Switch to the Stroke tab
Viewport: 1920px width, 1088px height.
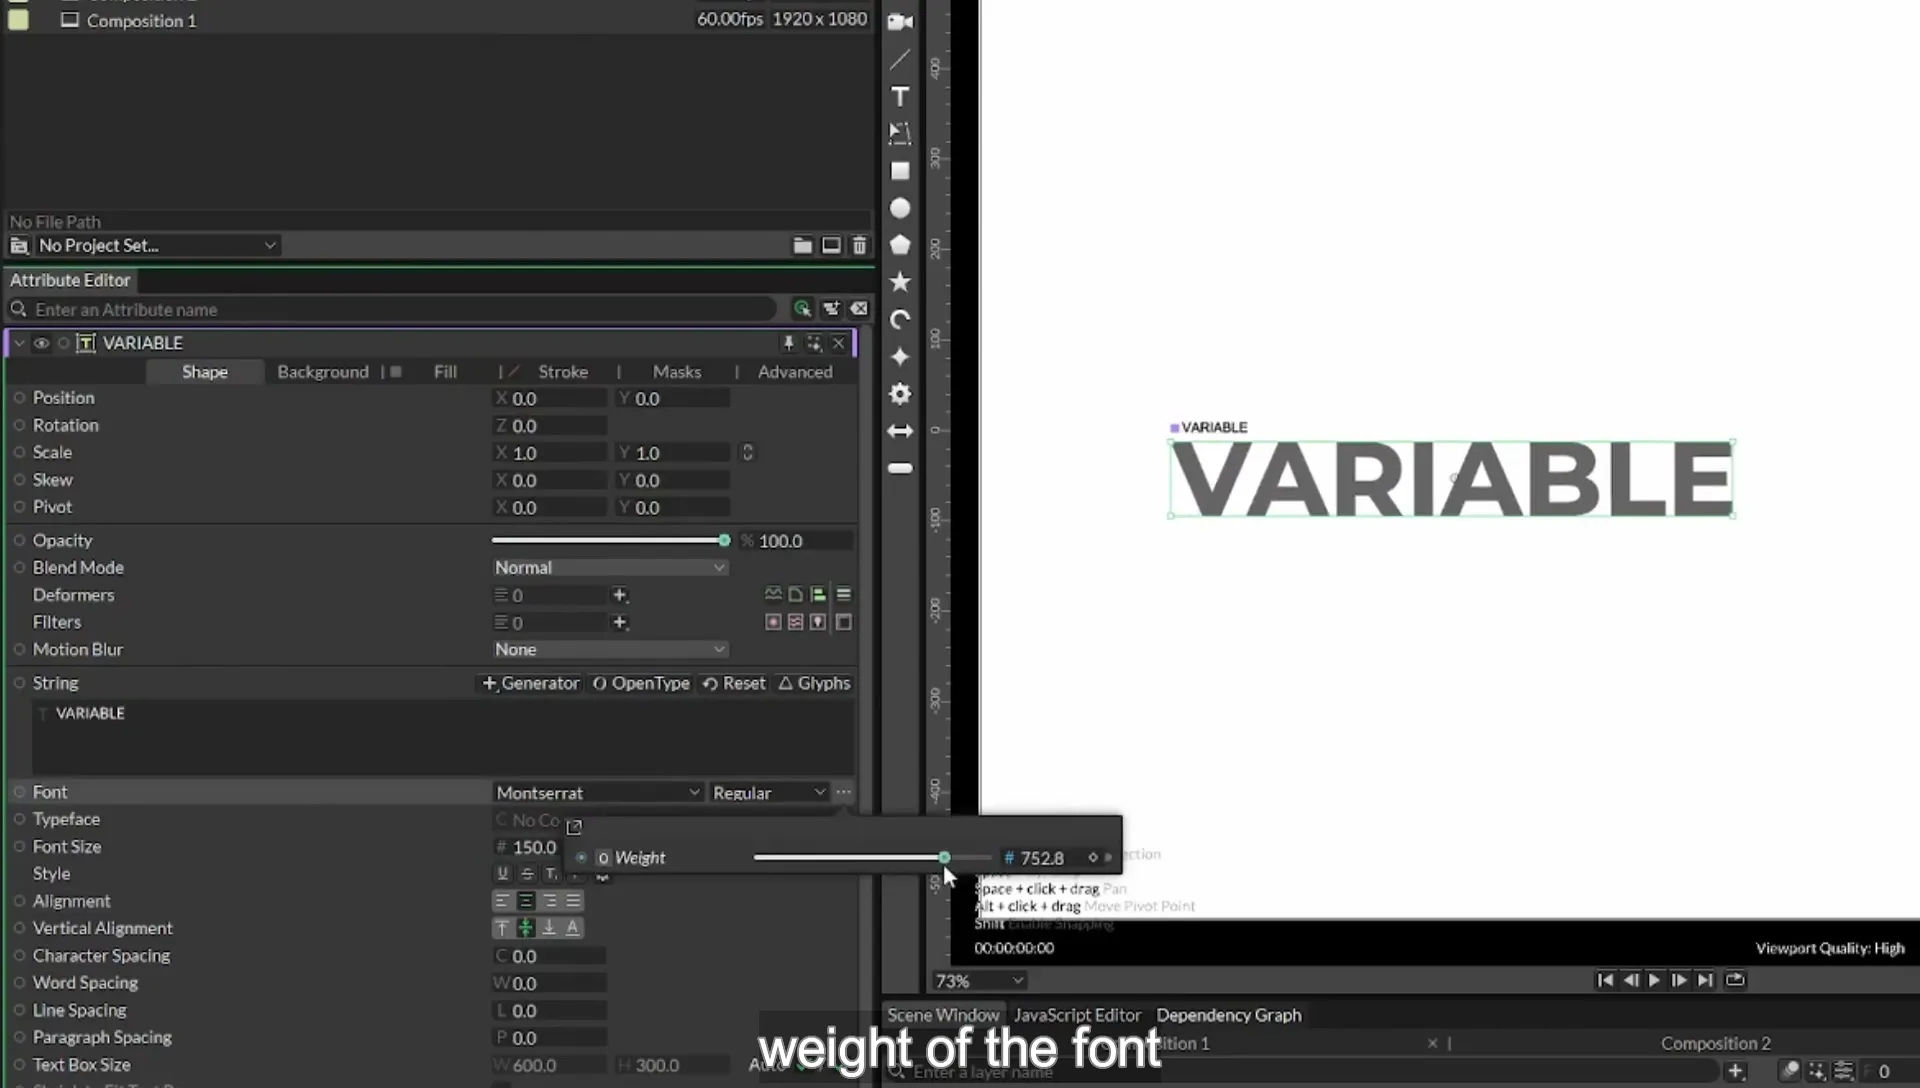click(x=563, y=371)
